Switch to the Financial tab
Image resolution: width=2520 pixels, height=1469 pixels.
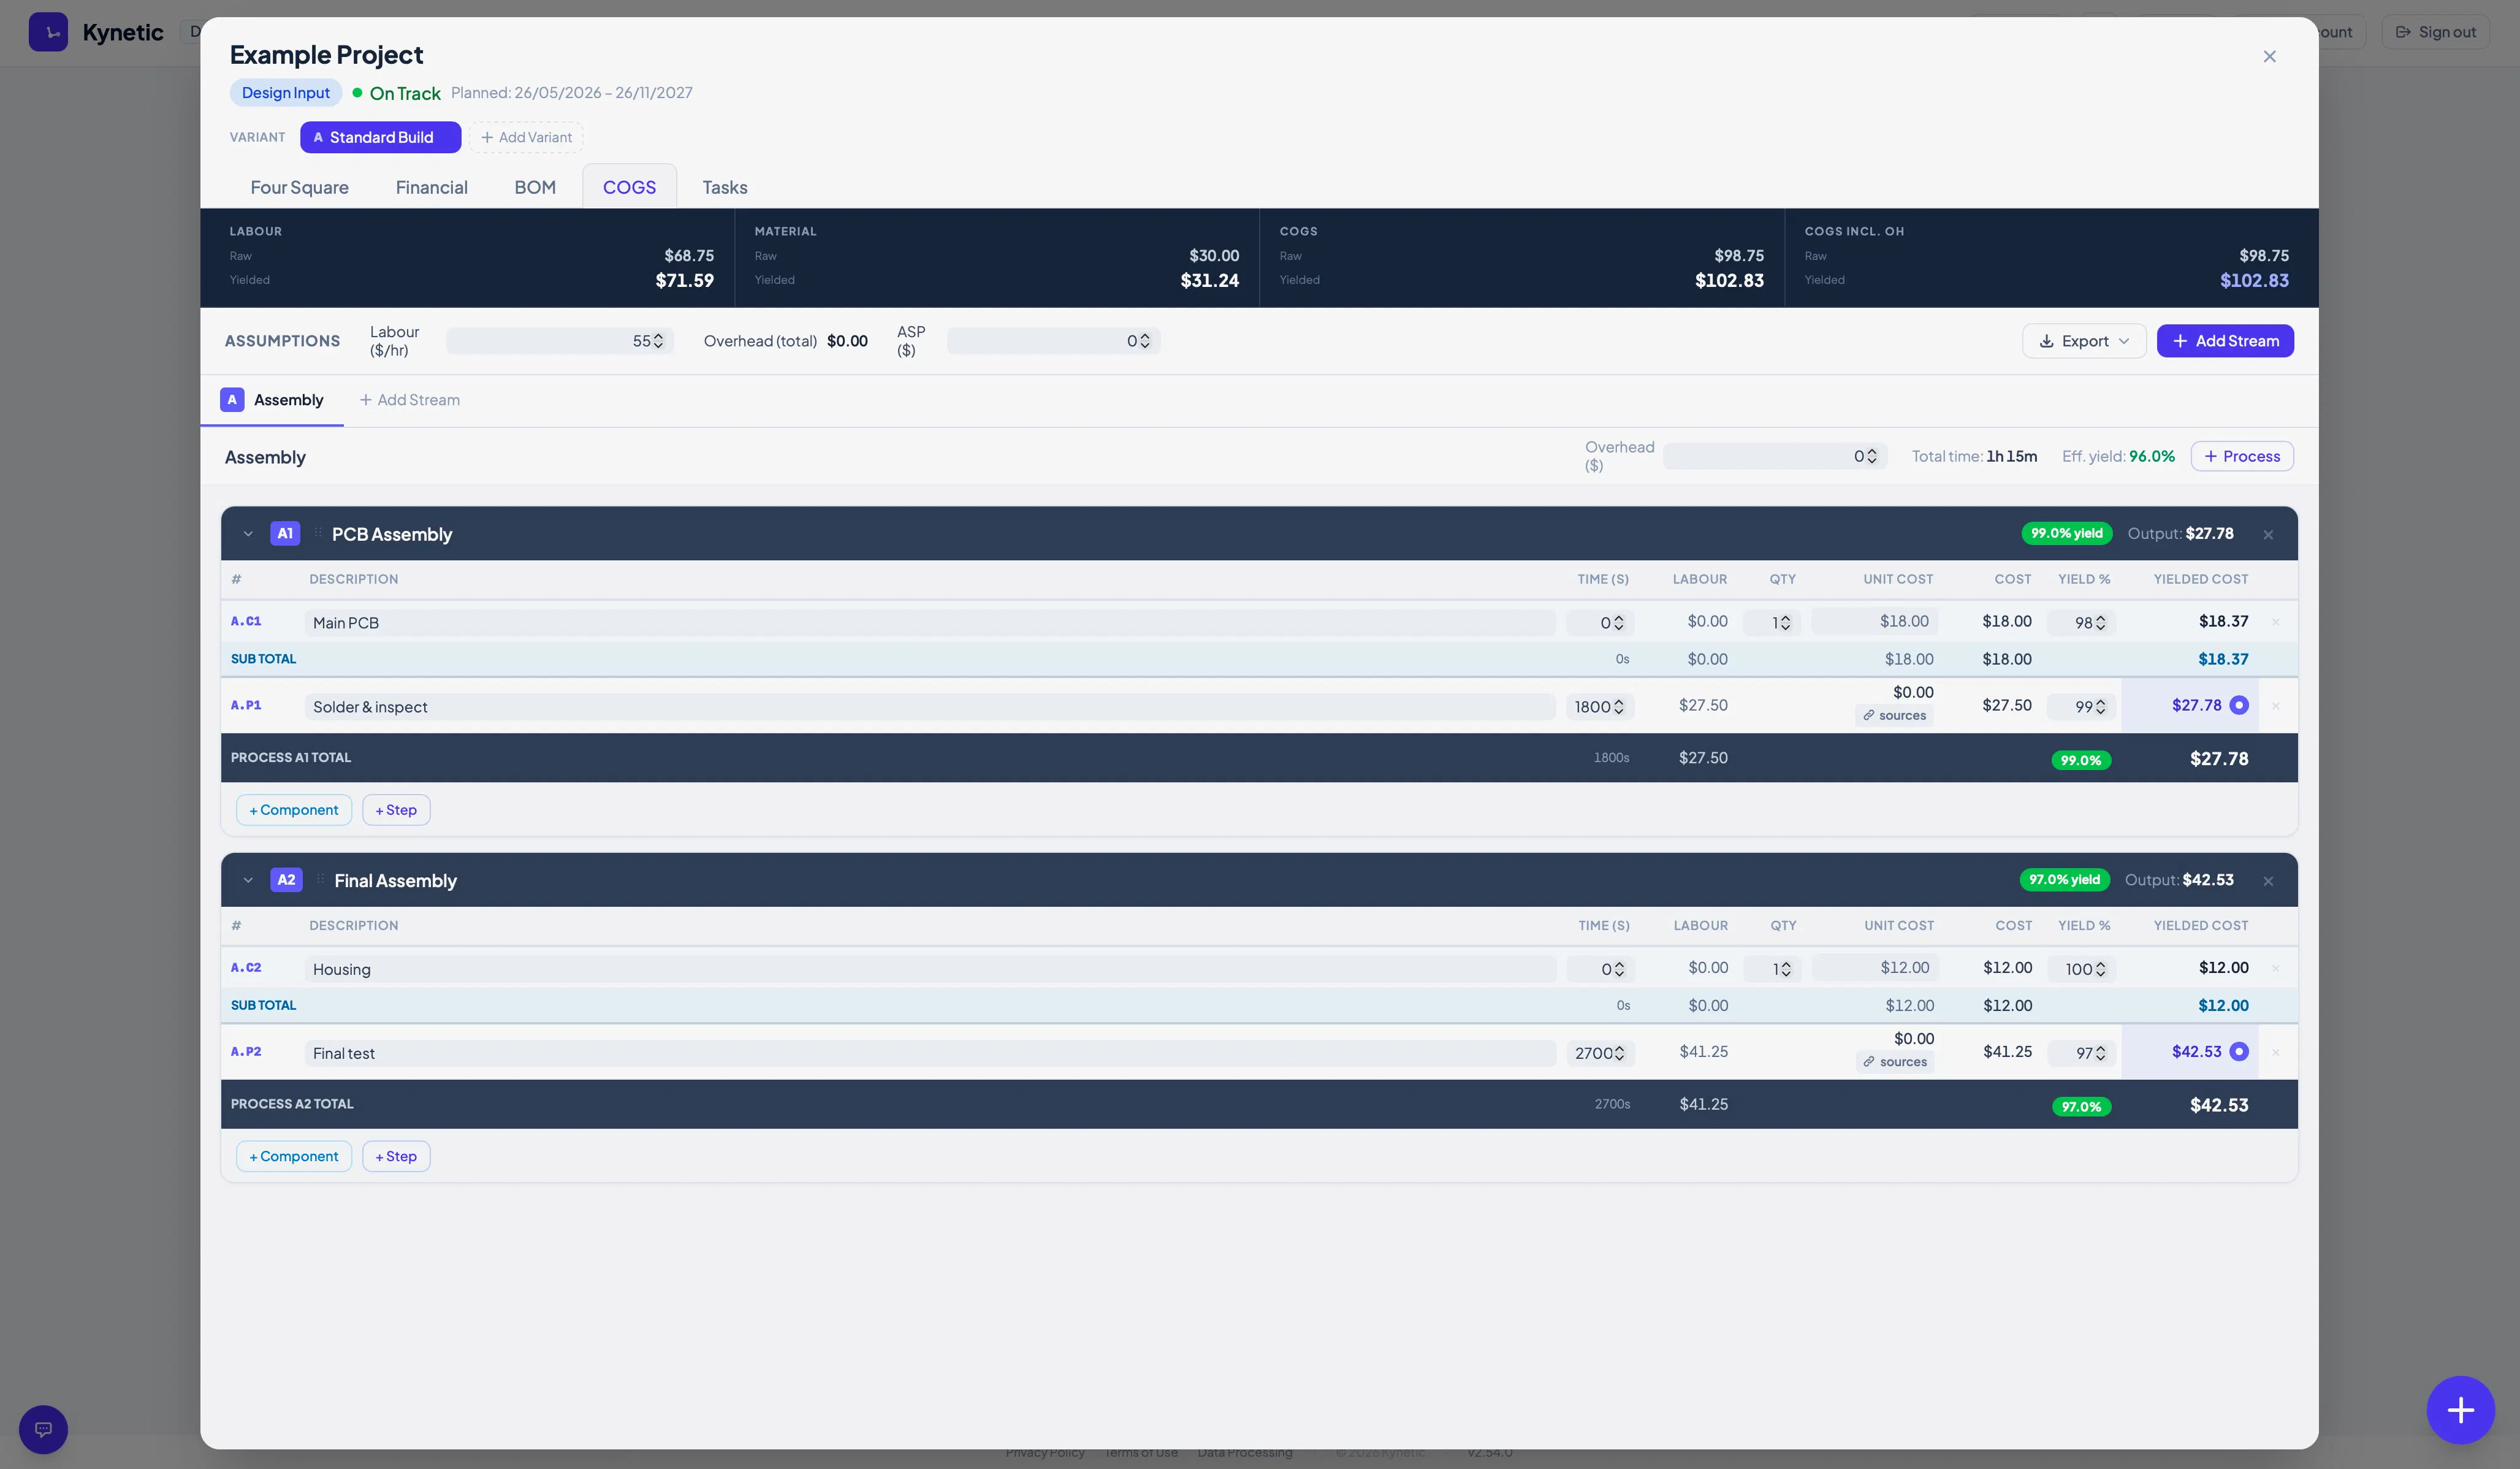(x=431, y=187)
